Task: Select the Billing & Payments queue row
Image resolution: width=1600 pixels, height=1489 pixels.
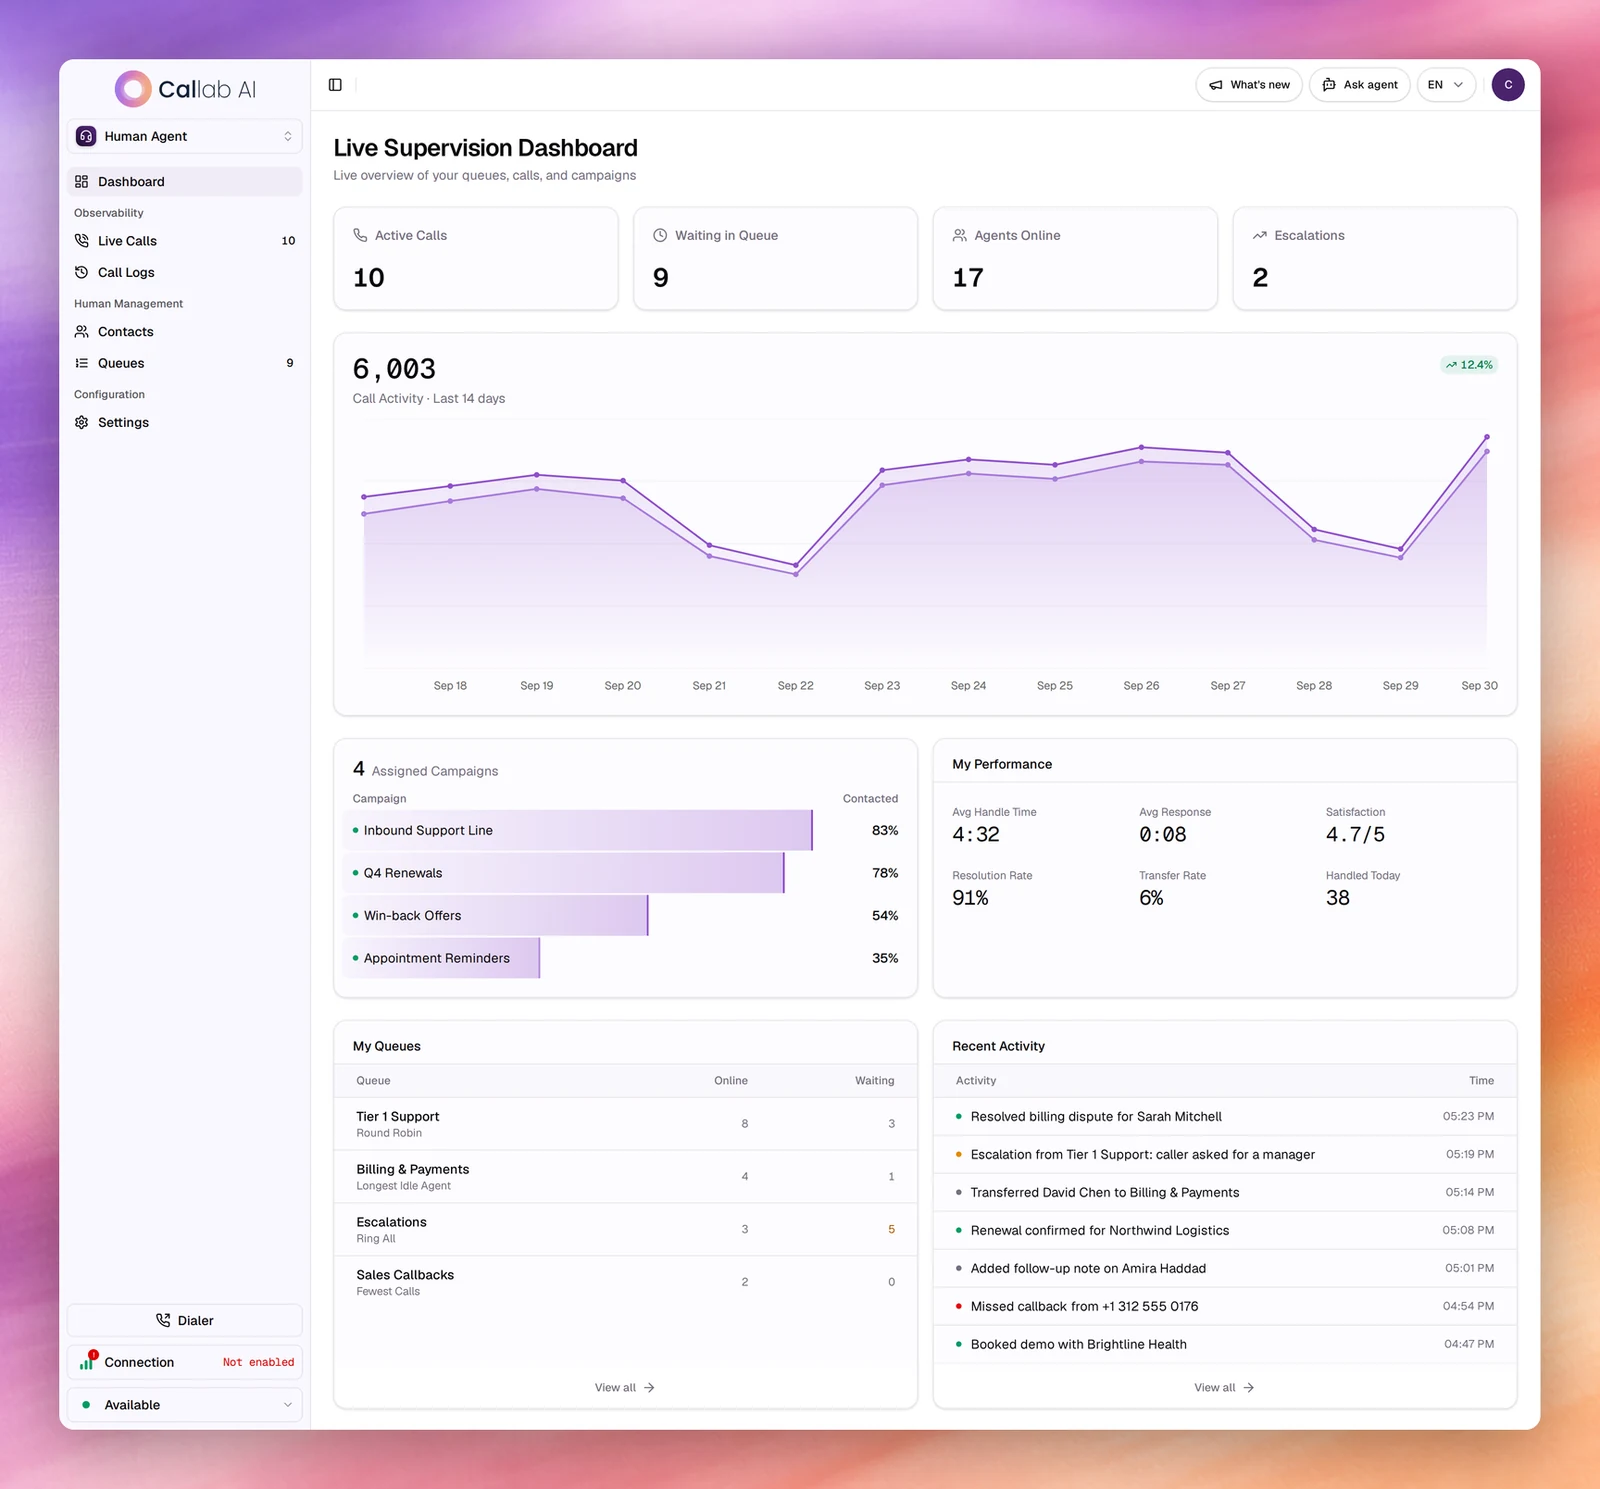Action: click(x=625, y=1177)
